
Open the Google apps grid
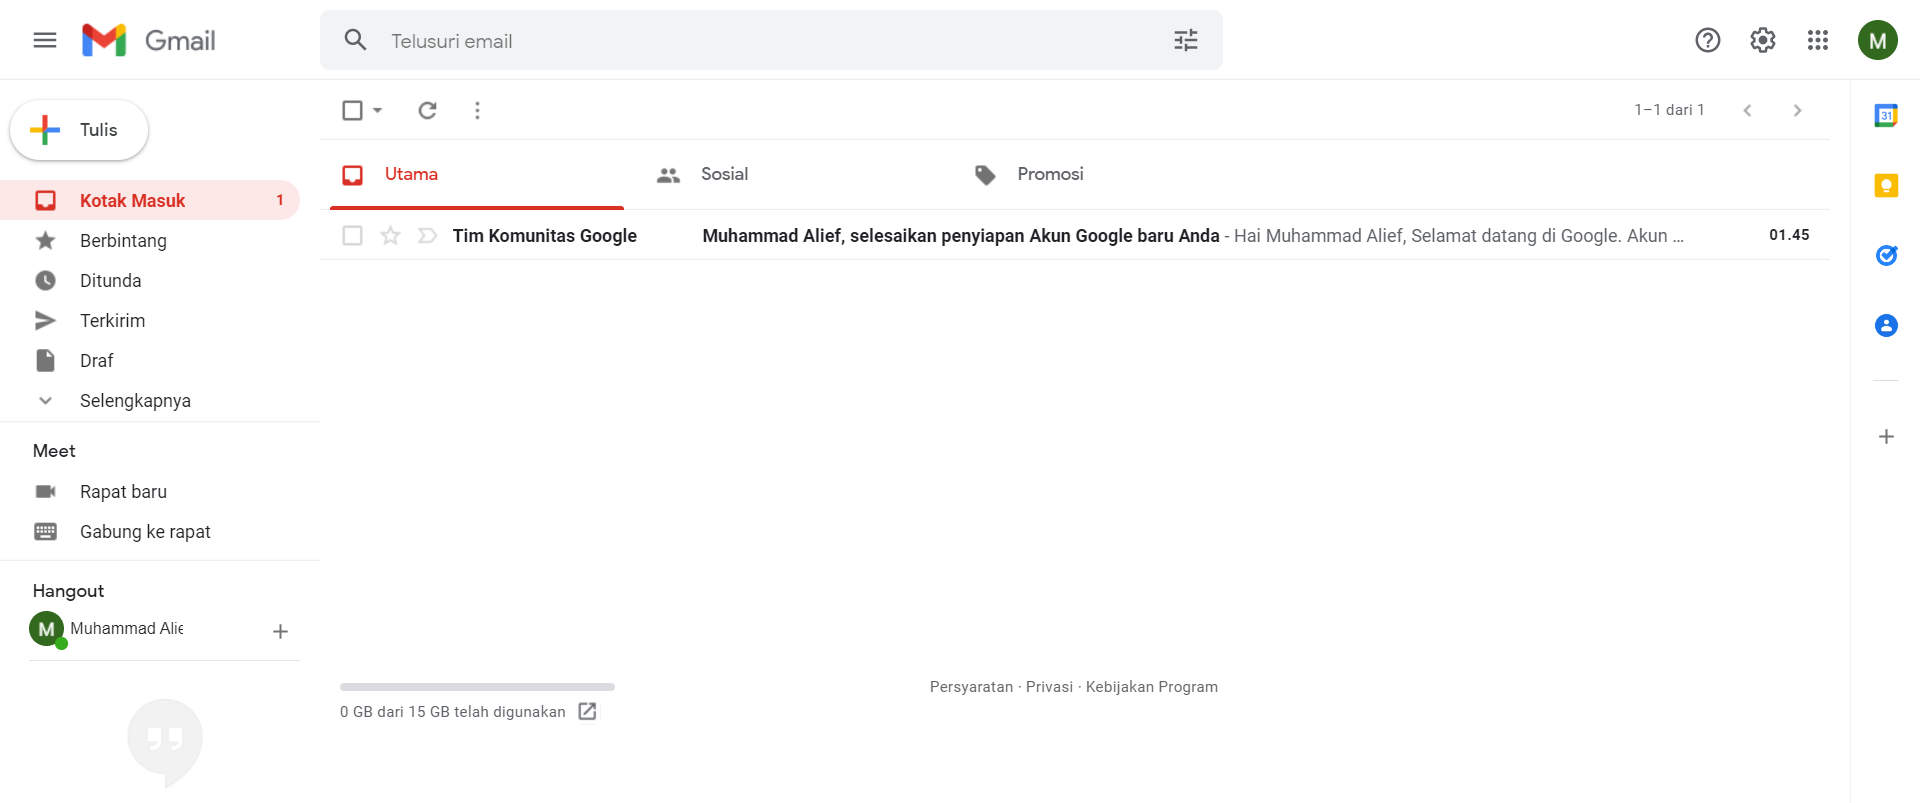1817,40
